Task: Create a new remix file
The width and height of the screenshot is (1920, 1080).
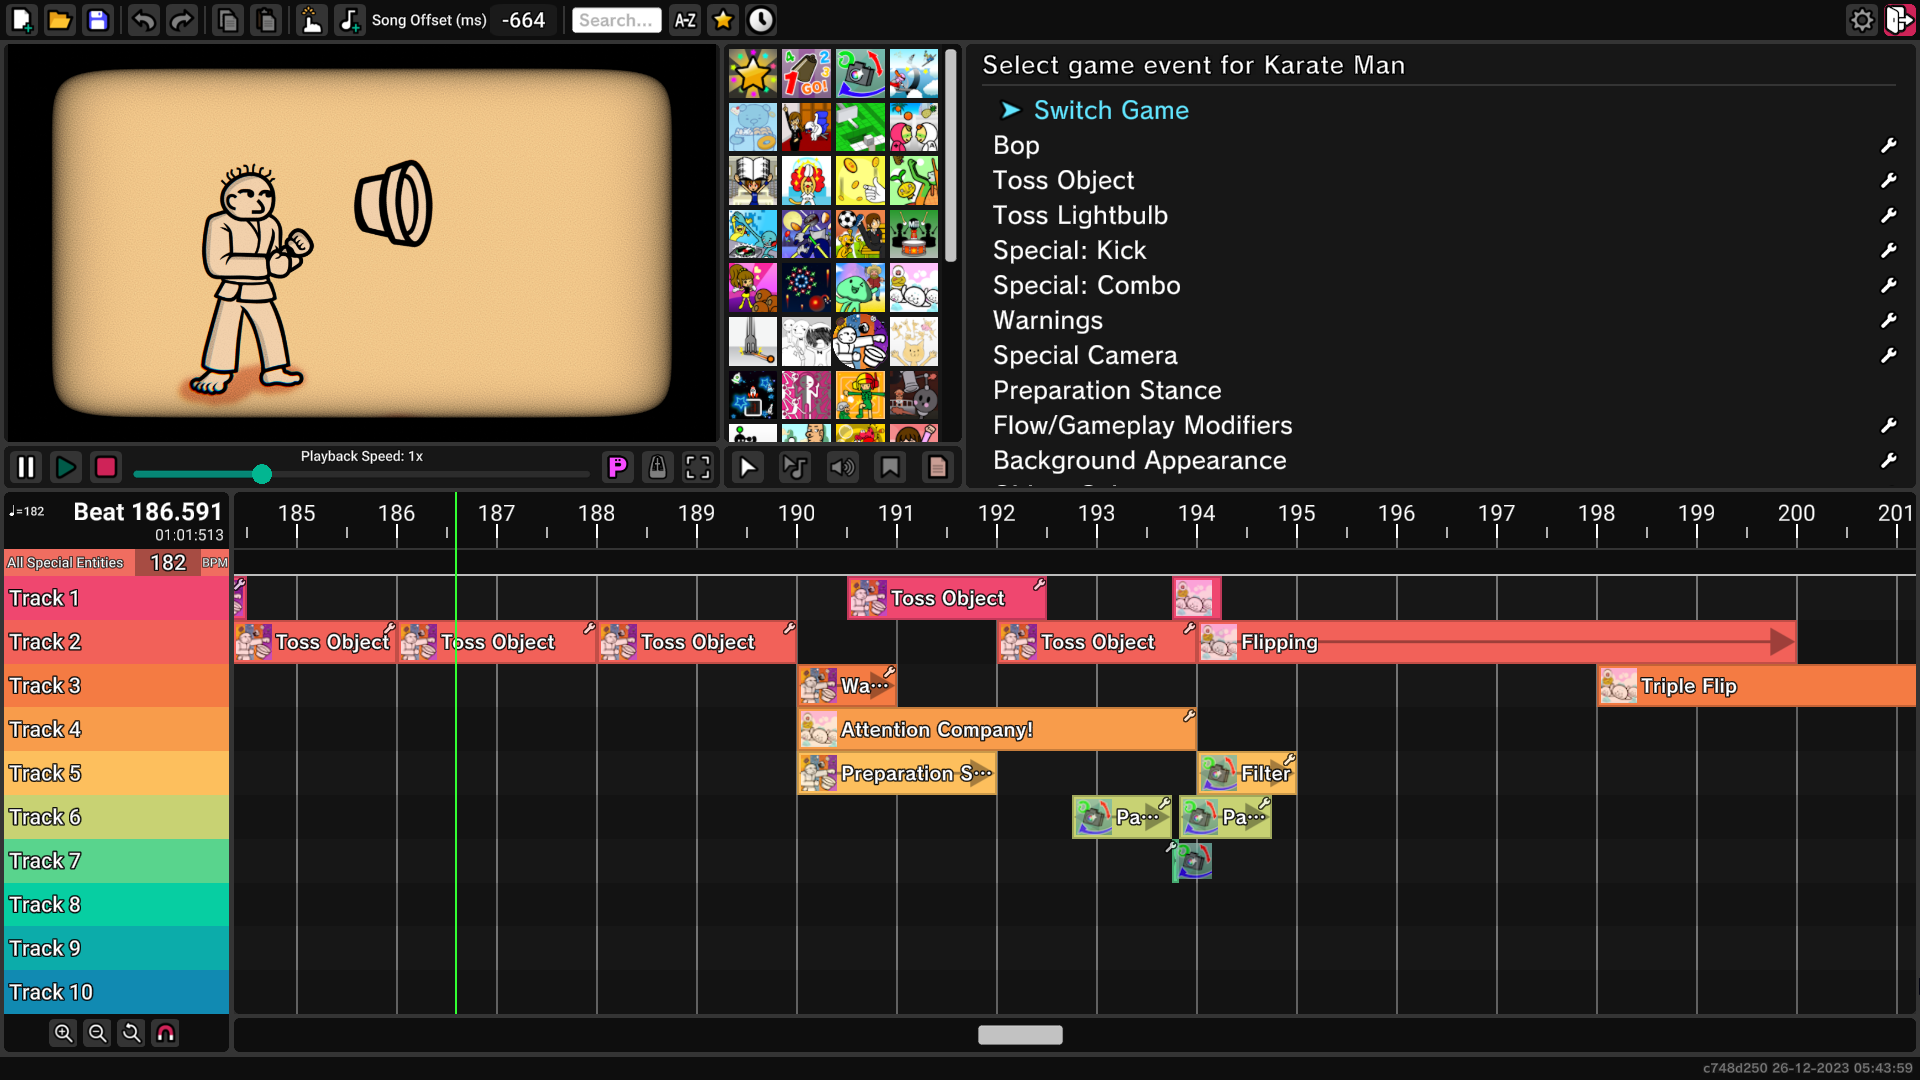Action: coord(22,20)
